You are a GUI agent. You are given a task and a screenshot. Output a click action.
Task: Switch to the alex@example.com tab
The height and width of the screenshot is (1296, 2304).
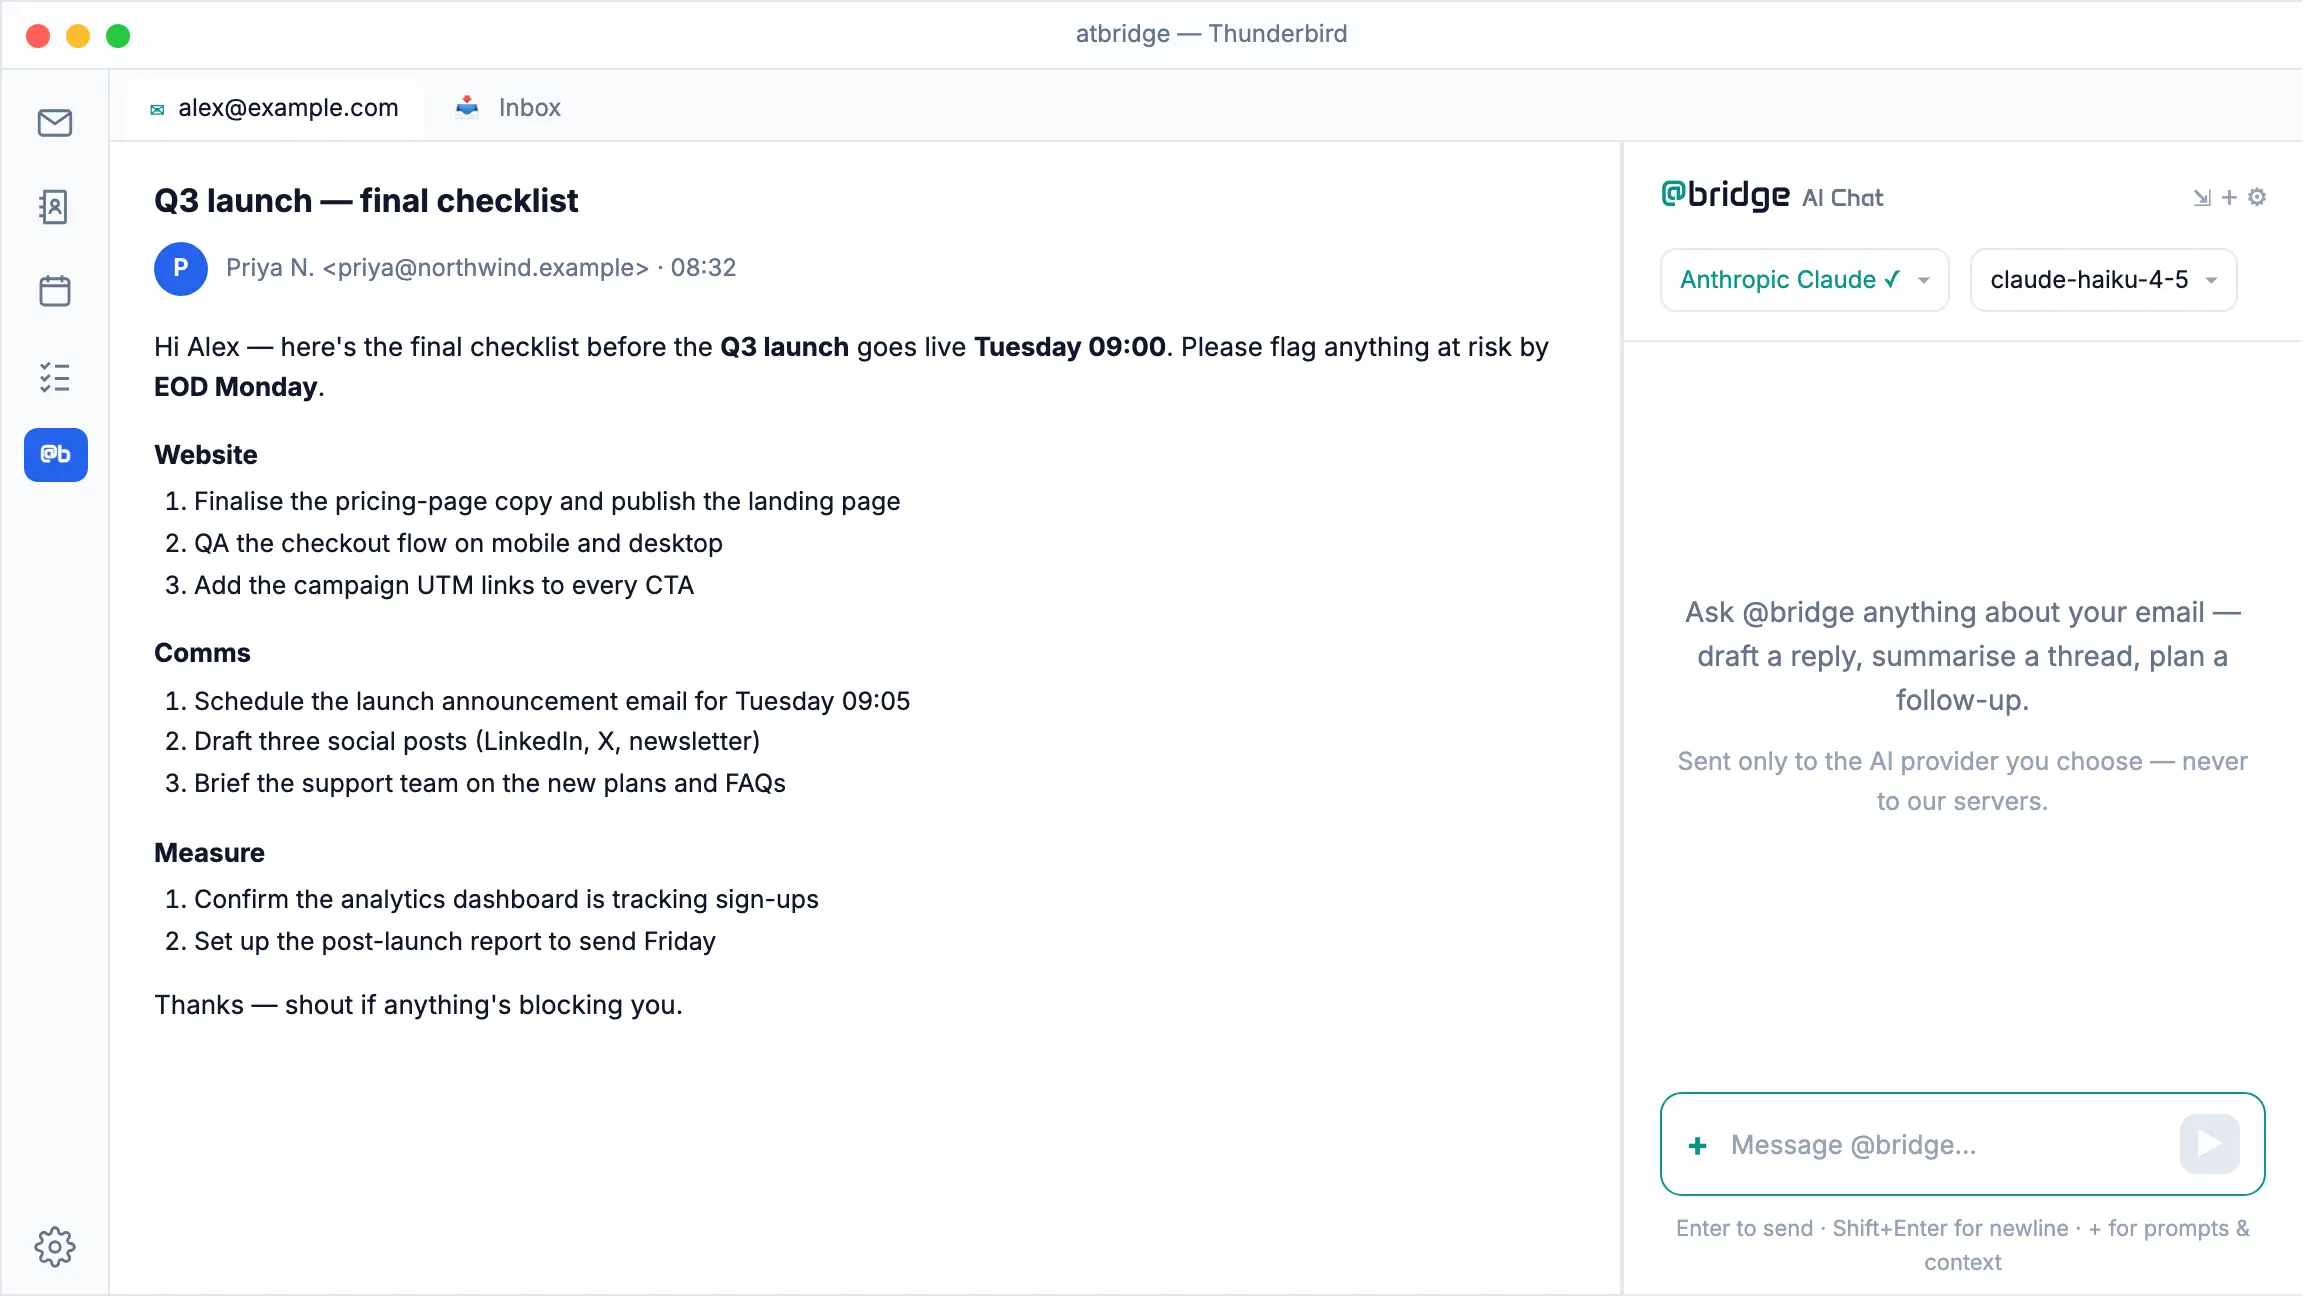(275, 107)
